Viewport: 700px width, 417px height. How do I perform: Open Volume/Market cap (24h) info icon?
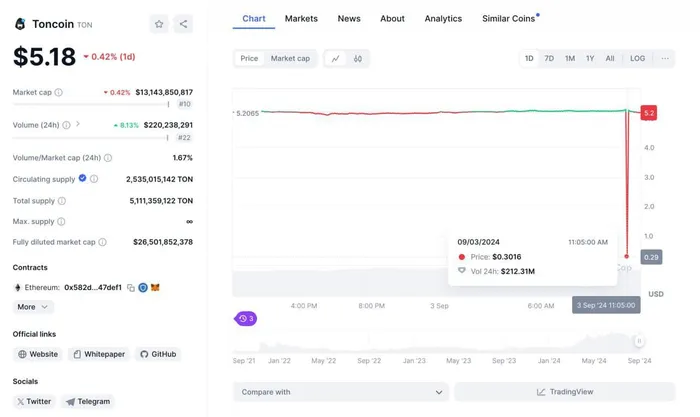(108, 158)
